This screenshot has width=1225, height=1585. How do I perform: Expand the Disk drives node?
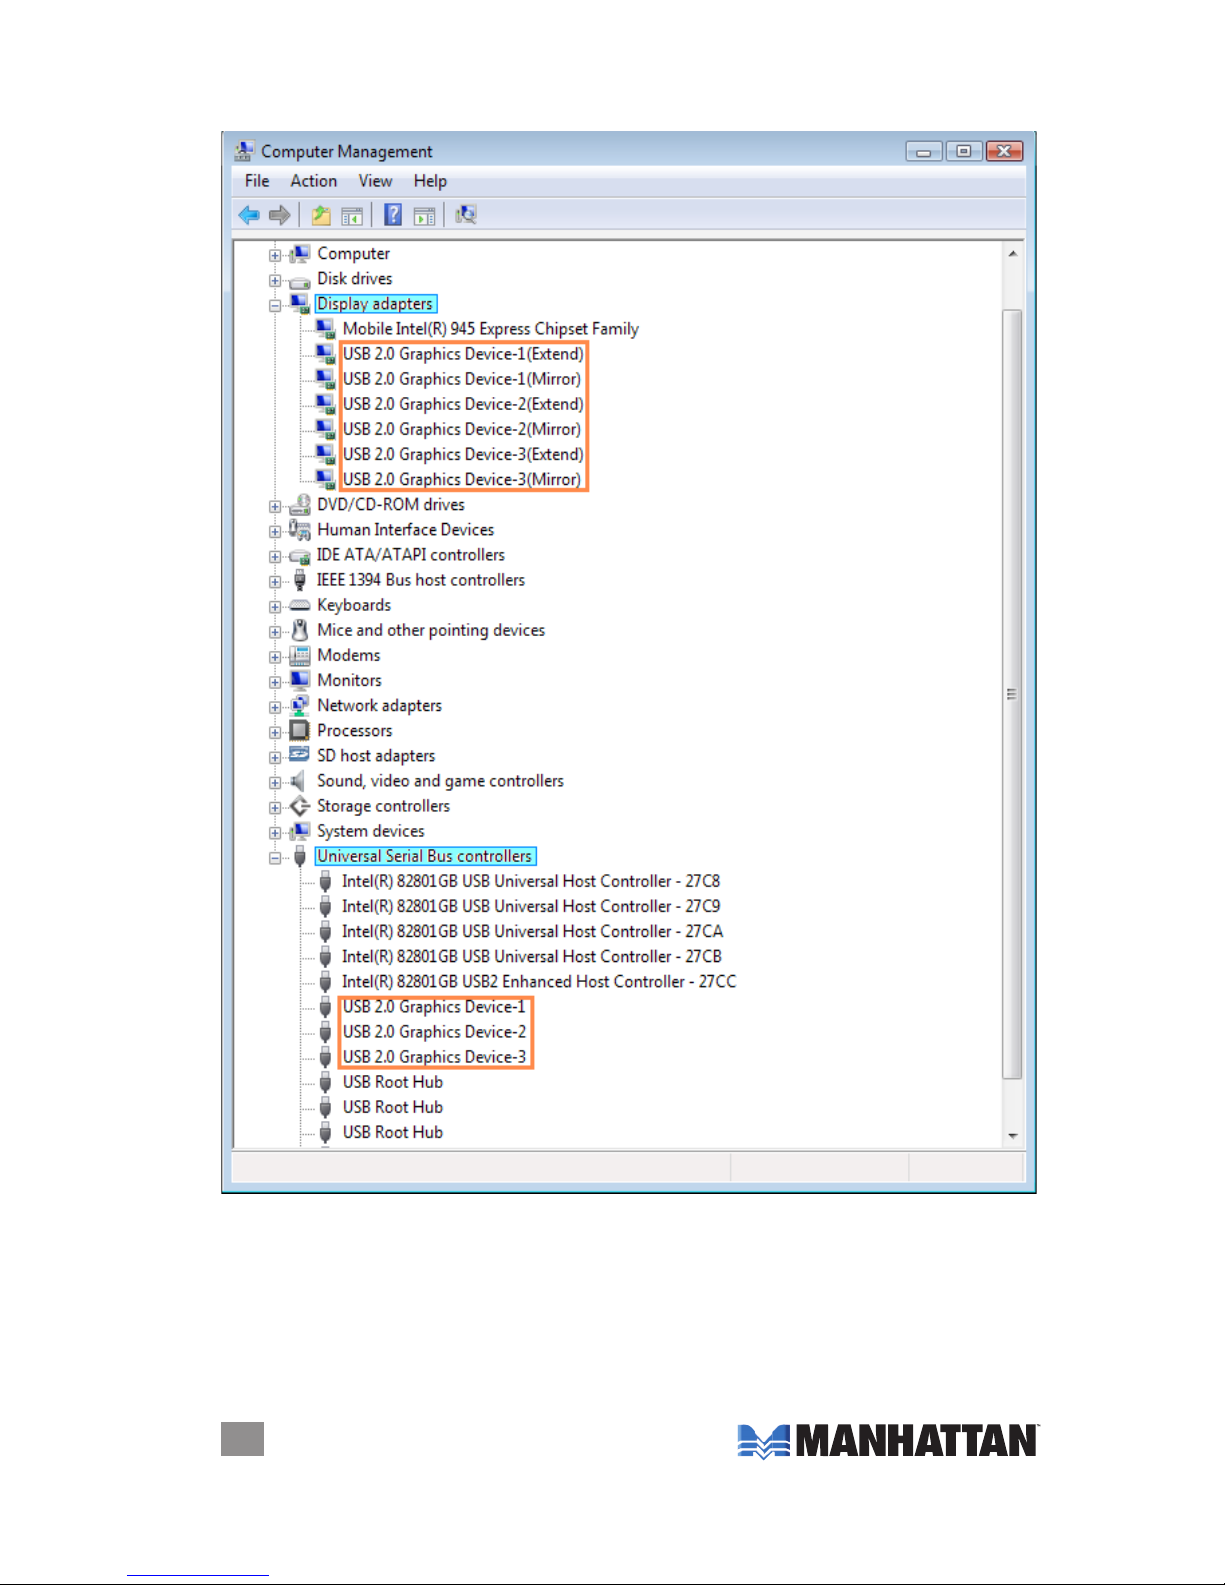(x=275, y=281)
